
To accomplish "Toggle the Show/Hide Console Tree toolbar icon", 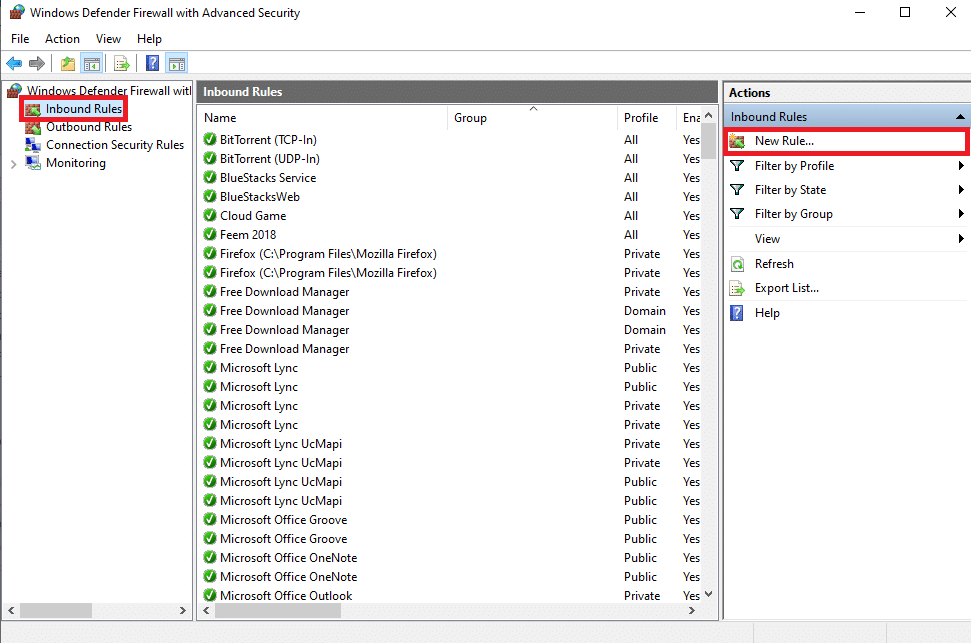I will coord(92,63).
